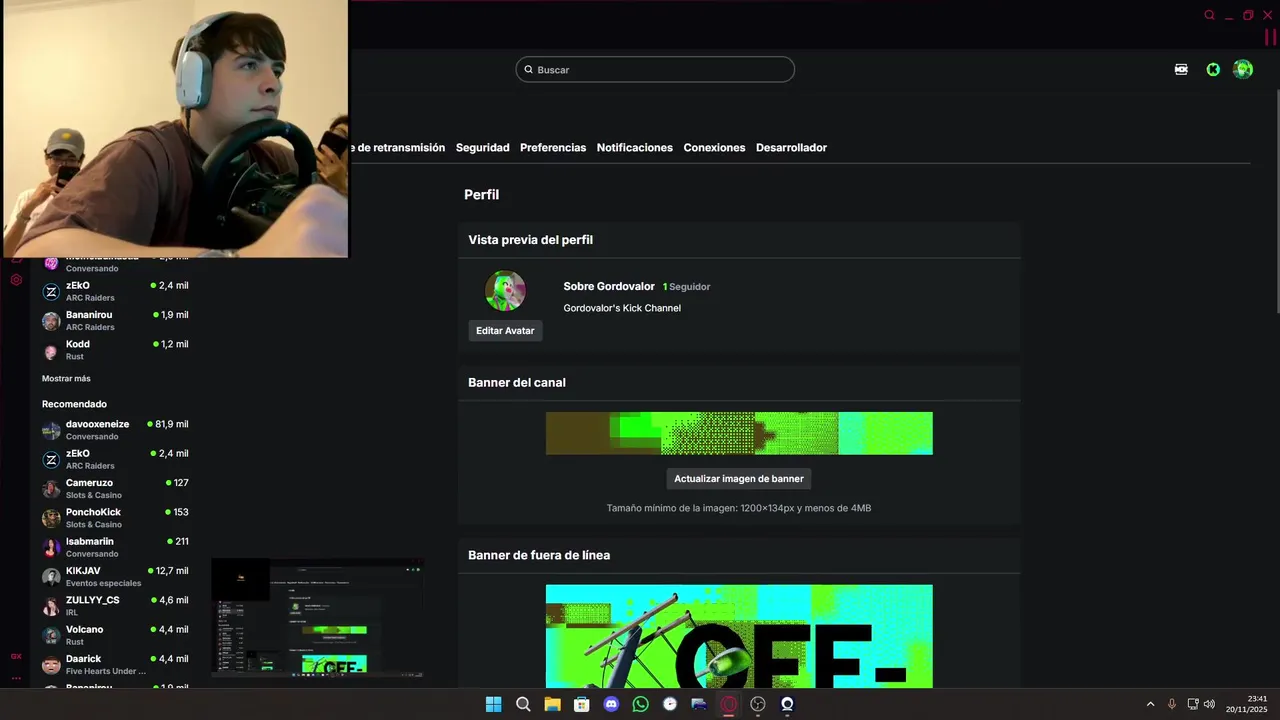
Task: Open Discord from the taskbar
Action: (611, 704)
